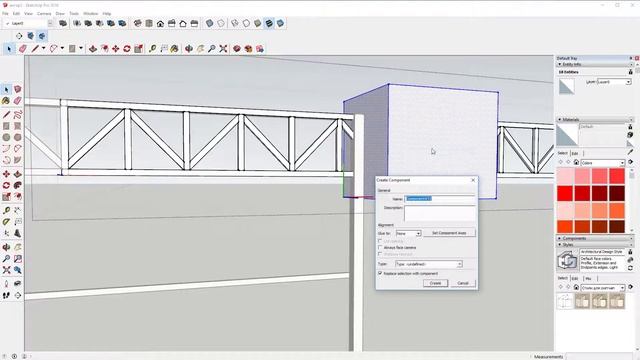
Task: Open the Type undefined dropdown
Action: (x=429, y=264)
